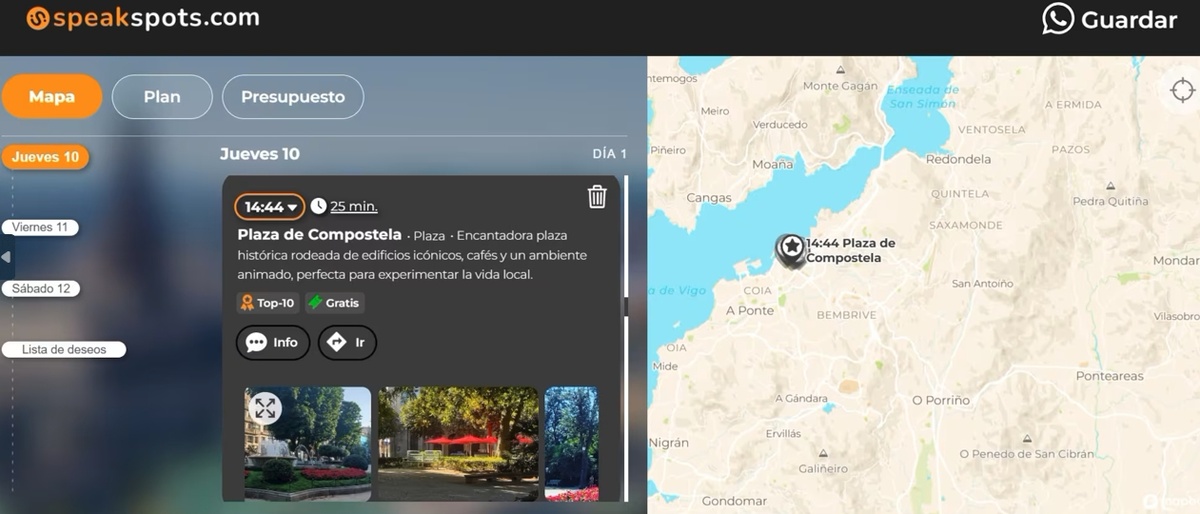Click the Top-10 badge
1200x514 pixels.
click(268, 302)
